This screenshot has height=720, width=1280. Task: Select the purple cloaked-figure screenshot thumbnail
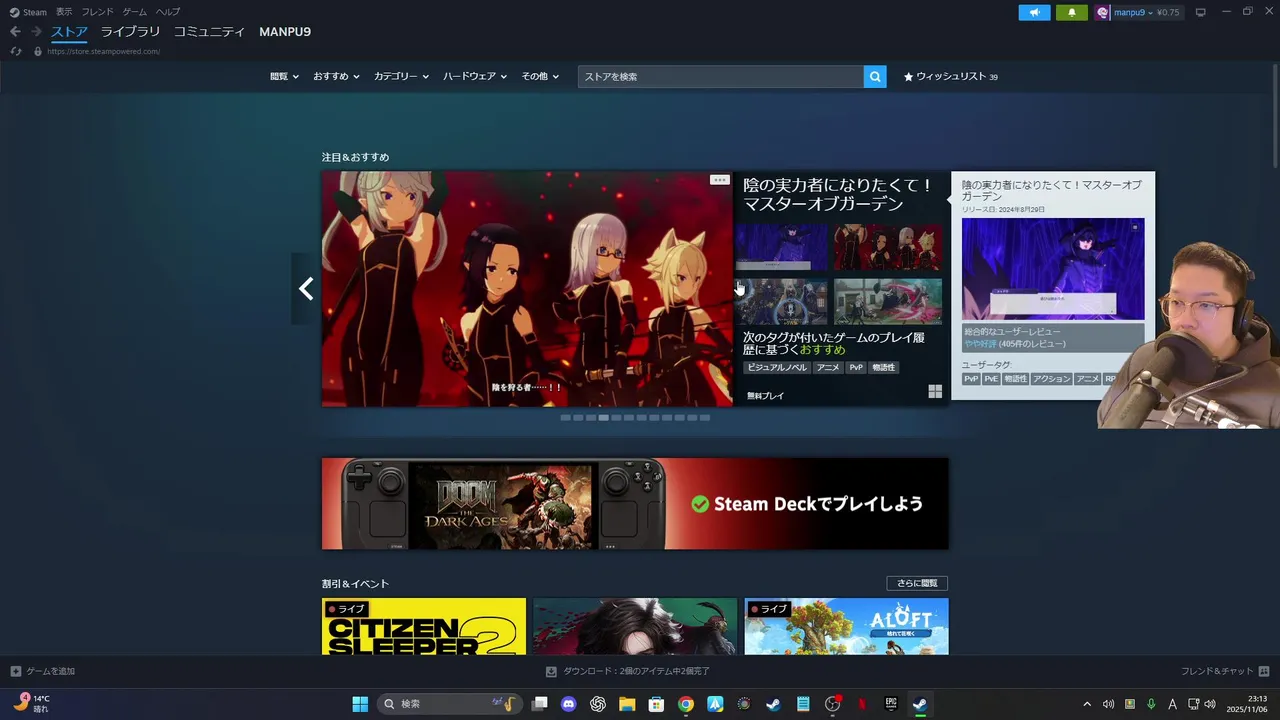point(782,247)
